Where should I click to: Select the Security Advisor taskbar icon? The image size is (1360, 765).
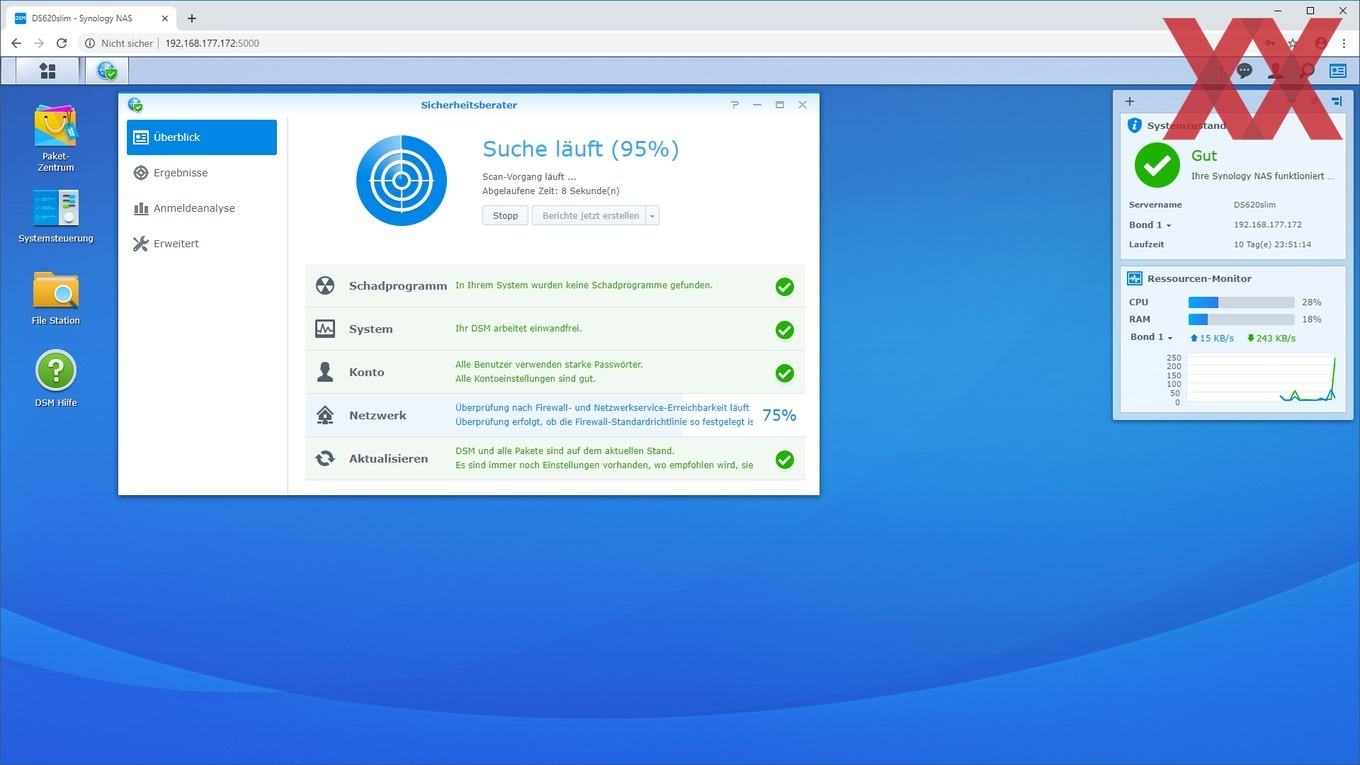107,71
